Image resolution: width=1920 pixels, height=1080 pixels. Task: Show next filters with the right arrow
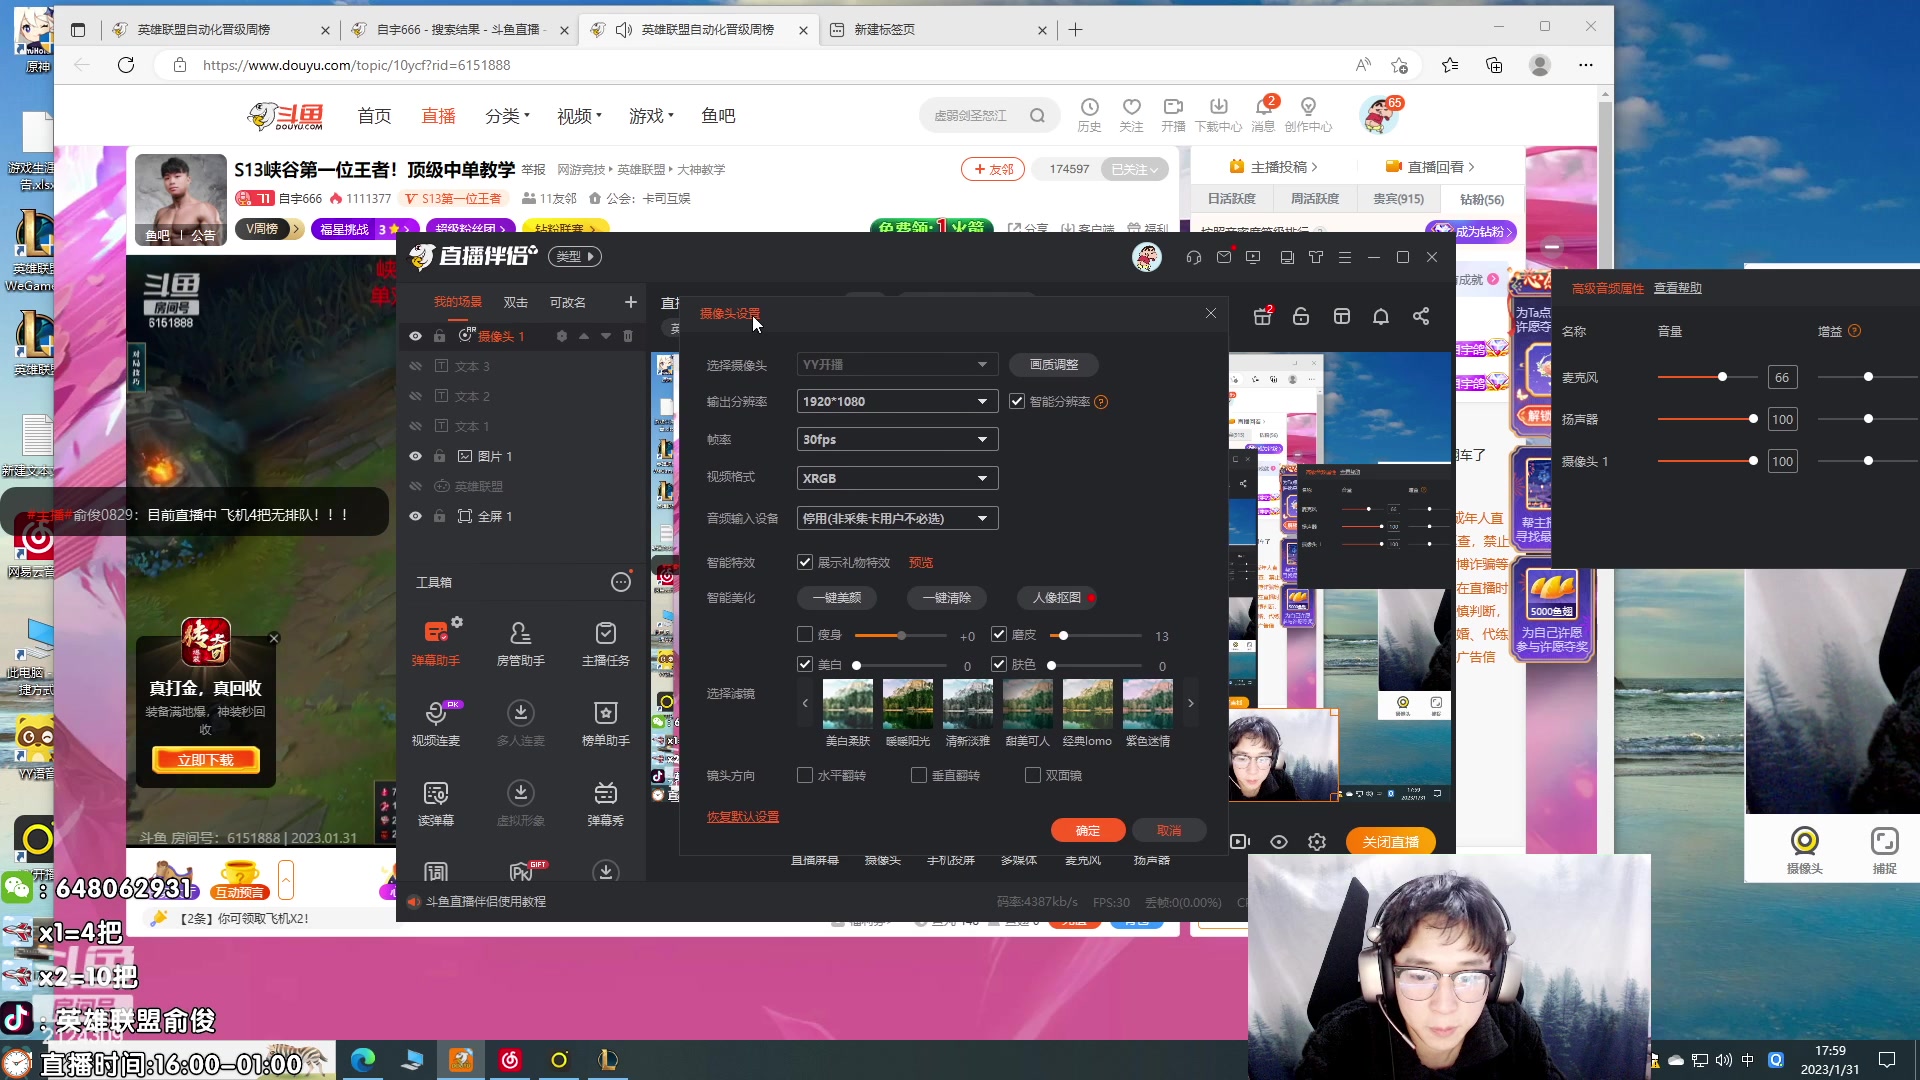1190,703
